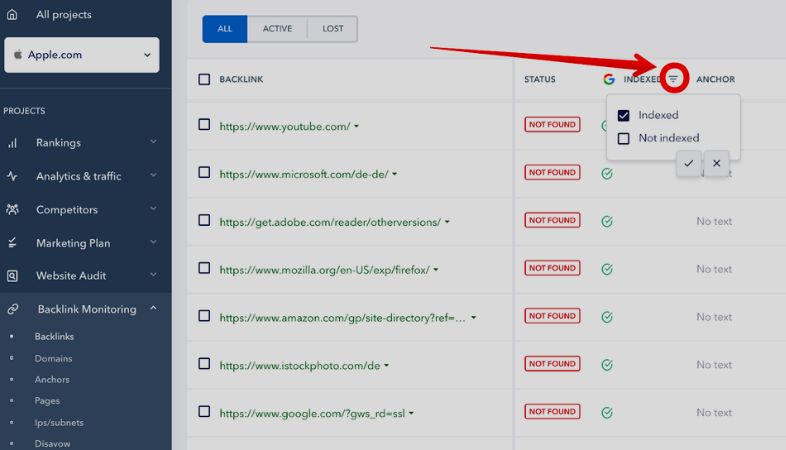Expand the Marketing Plan chevron
Viewport: 786px width, 450px height.
click(153, 242)
